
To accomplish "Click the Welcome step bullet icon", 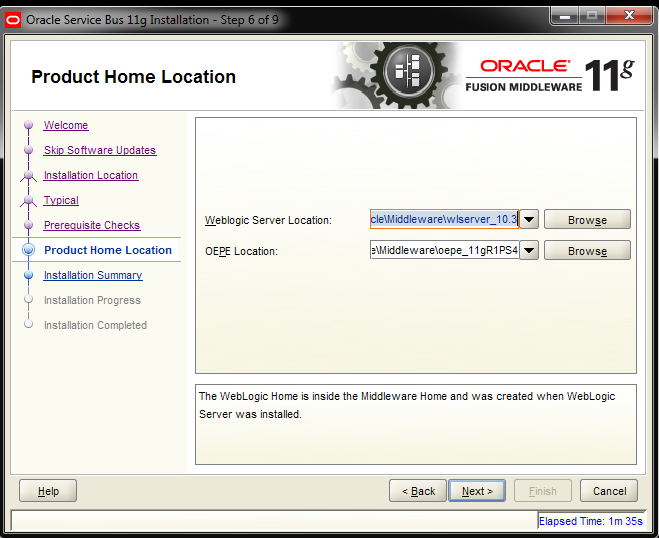I will point(29,125).
